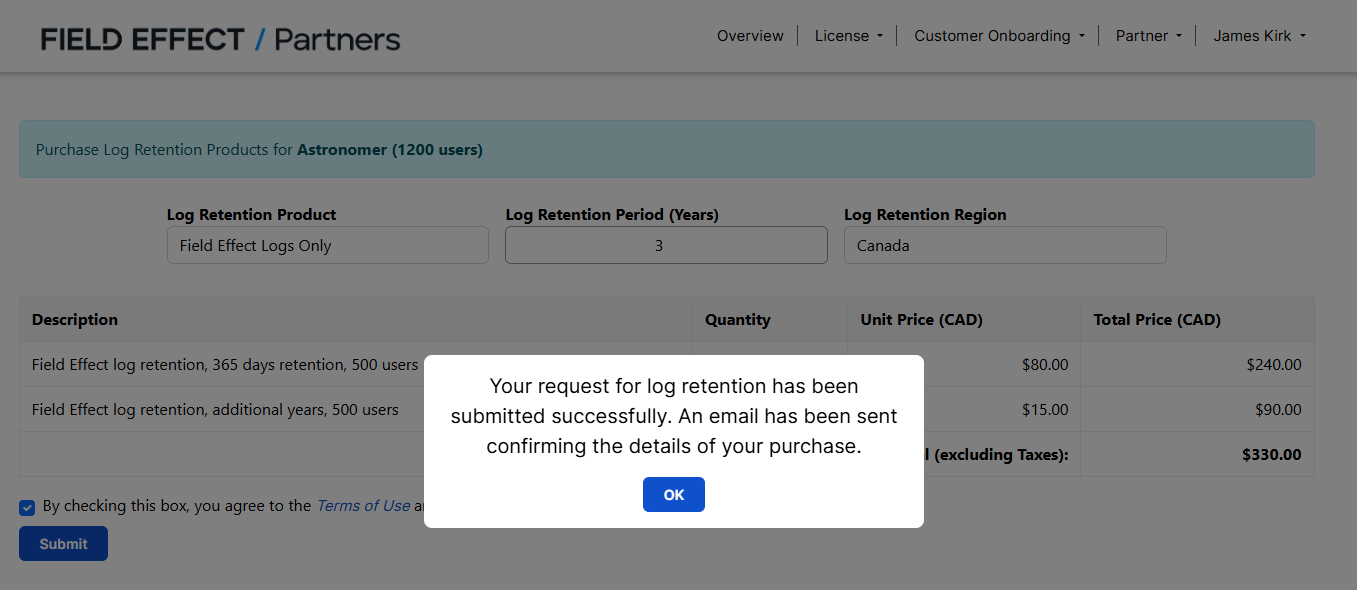Click the $80.00 unit price cell
The height and width of the screenshot is (590, 1357).
(x=964, y=365)
